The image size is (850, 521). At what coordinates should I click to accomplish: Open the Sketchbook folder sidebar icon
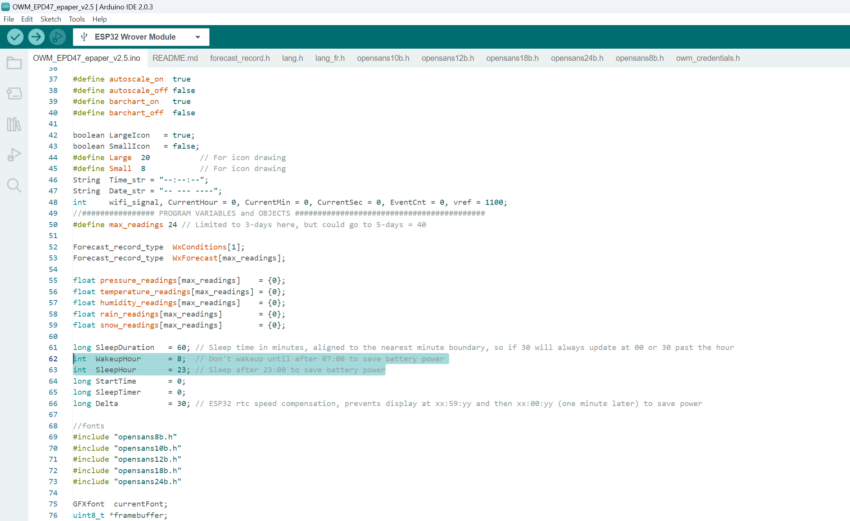click(14, 63)
